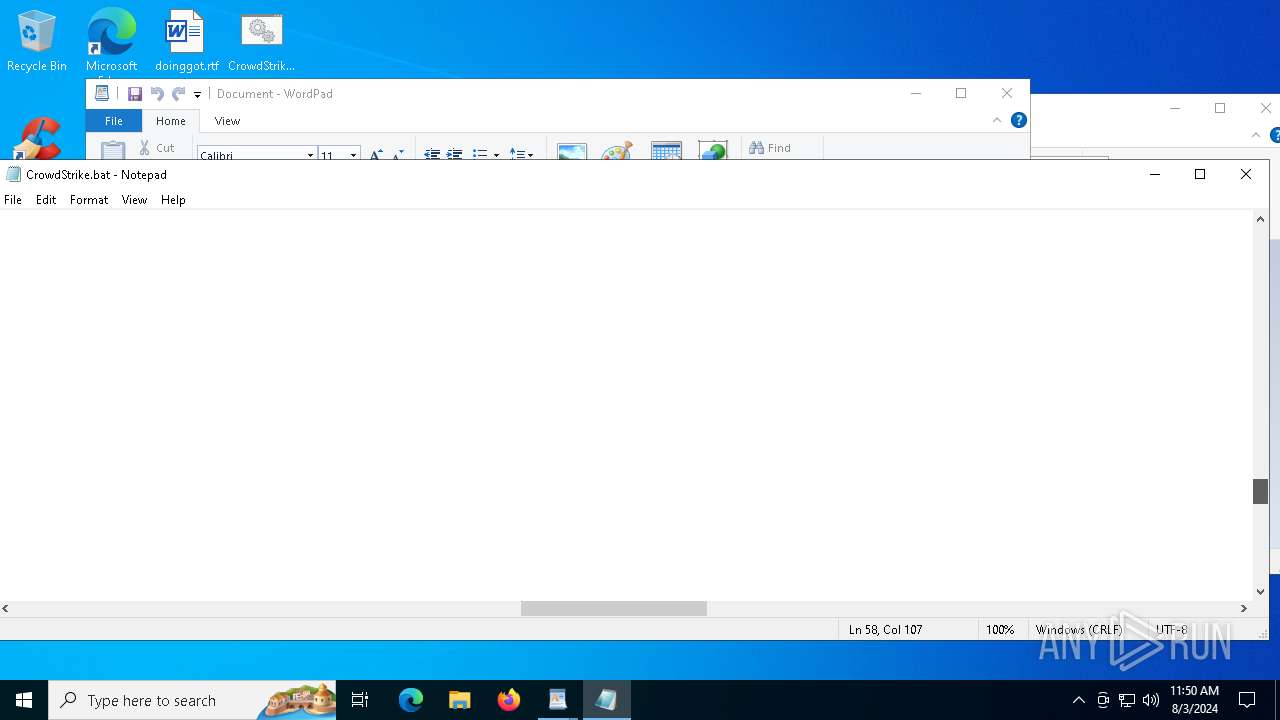Click the Windows Start button
The width and height of the screenshot is (1280, 720).
(x=24, y=700)
